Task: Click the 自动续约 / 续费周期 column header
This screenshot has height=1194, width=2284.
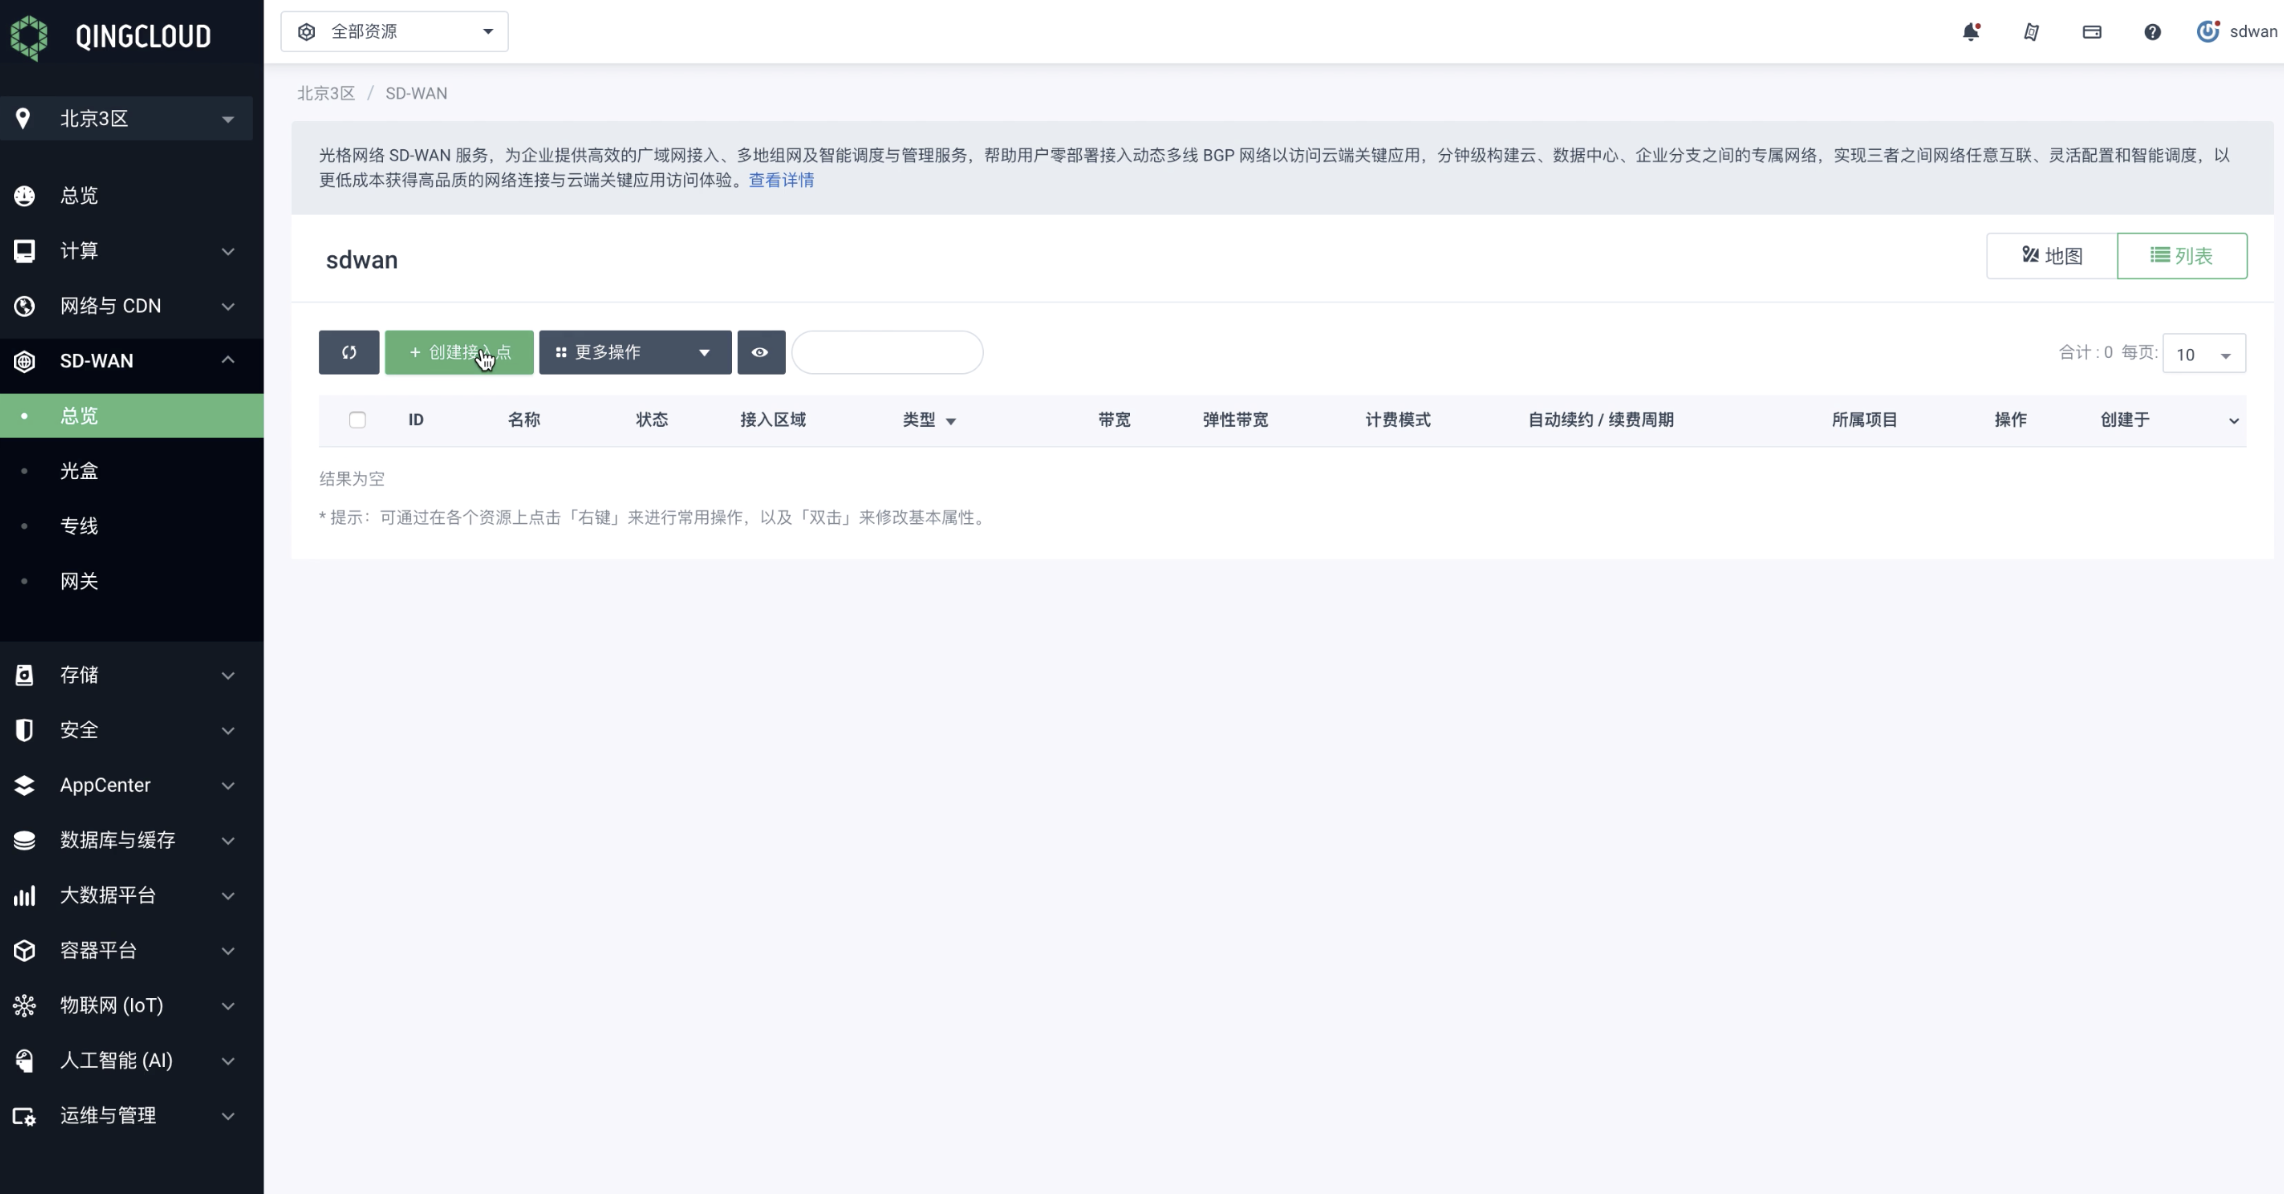Action: click(1601, 420)
